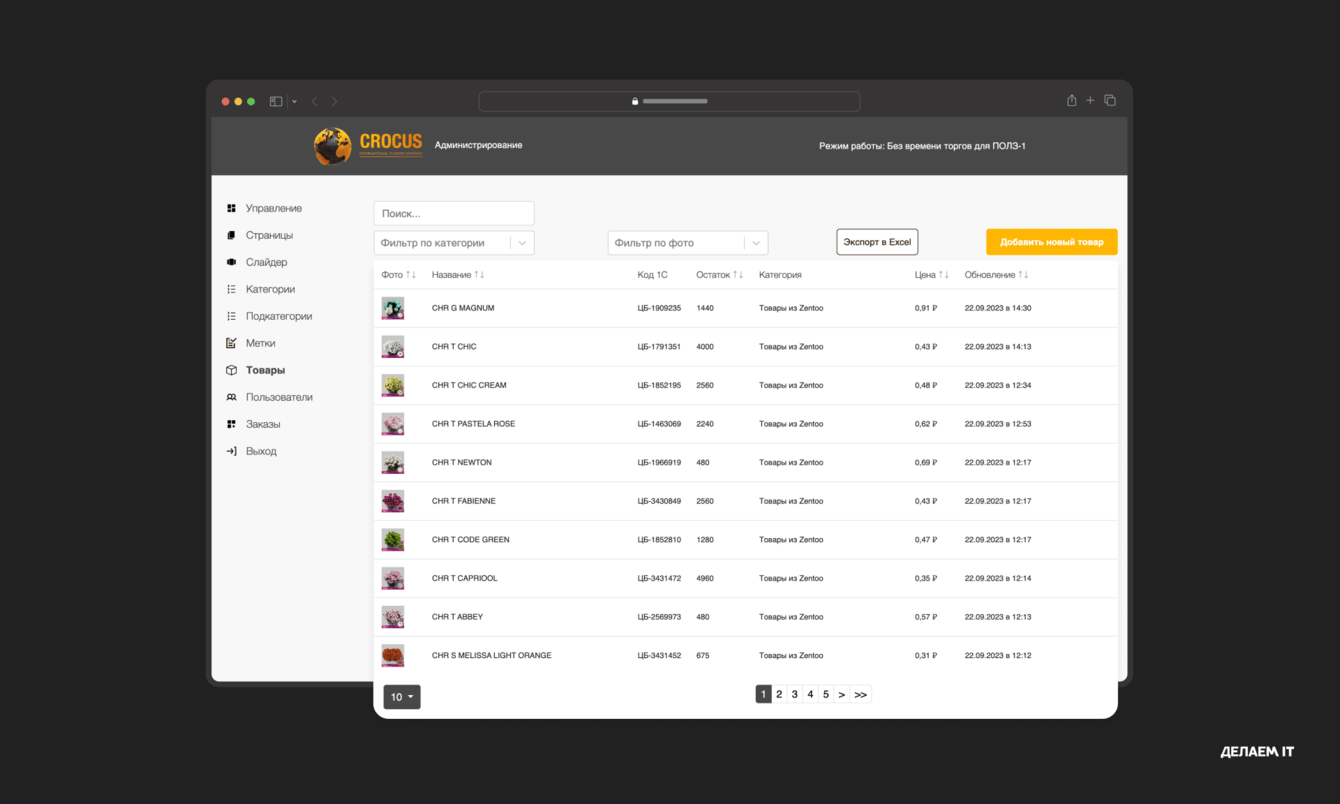
Task: Jump to last page >> button
Action: [861, 694]
